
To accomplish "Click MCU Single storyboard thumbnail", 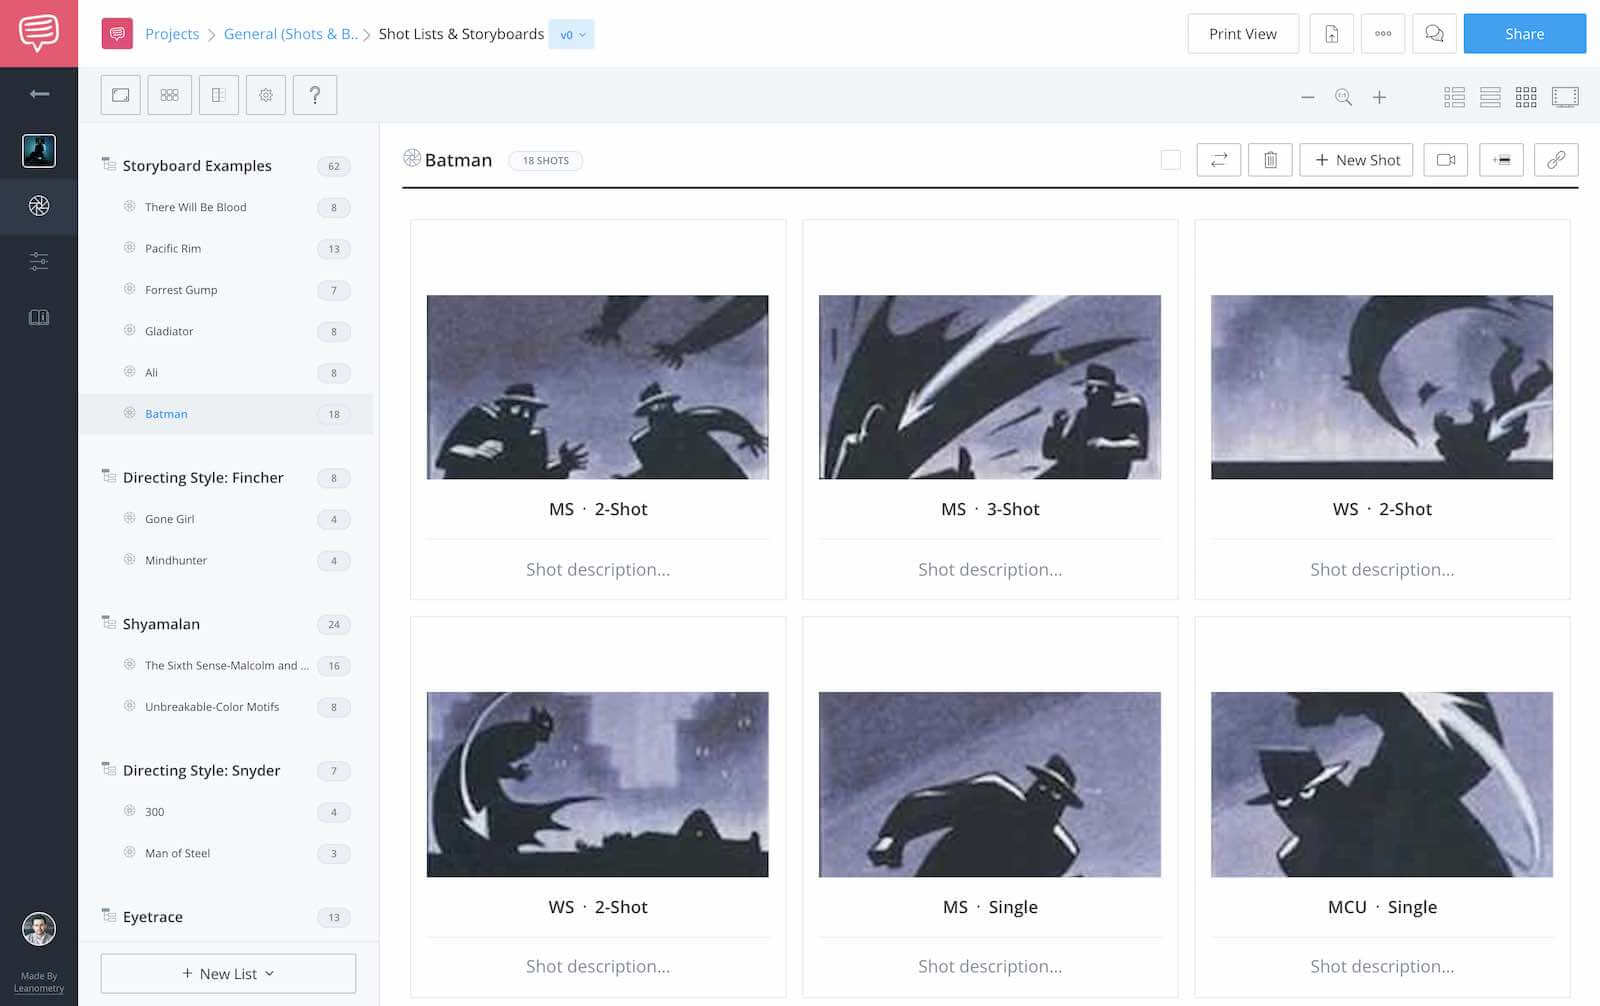I will click(x=1382, y=784).
